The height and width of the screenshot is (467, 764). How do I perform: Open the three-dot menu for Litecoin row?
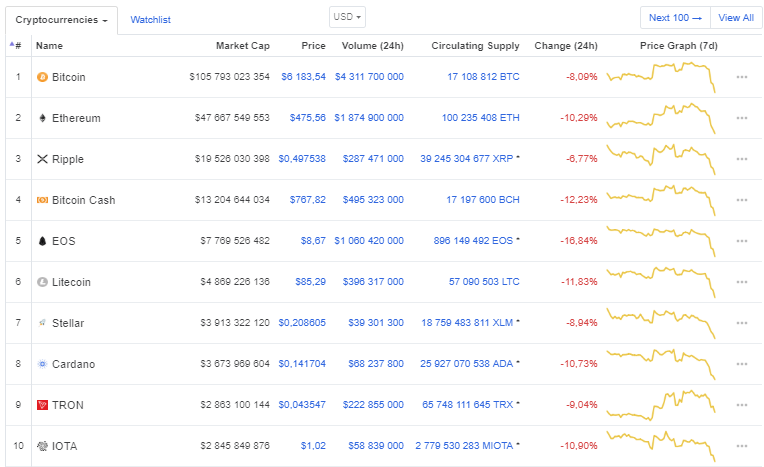point(742,282)
